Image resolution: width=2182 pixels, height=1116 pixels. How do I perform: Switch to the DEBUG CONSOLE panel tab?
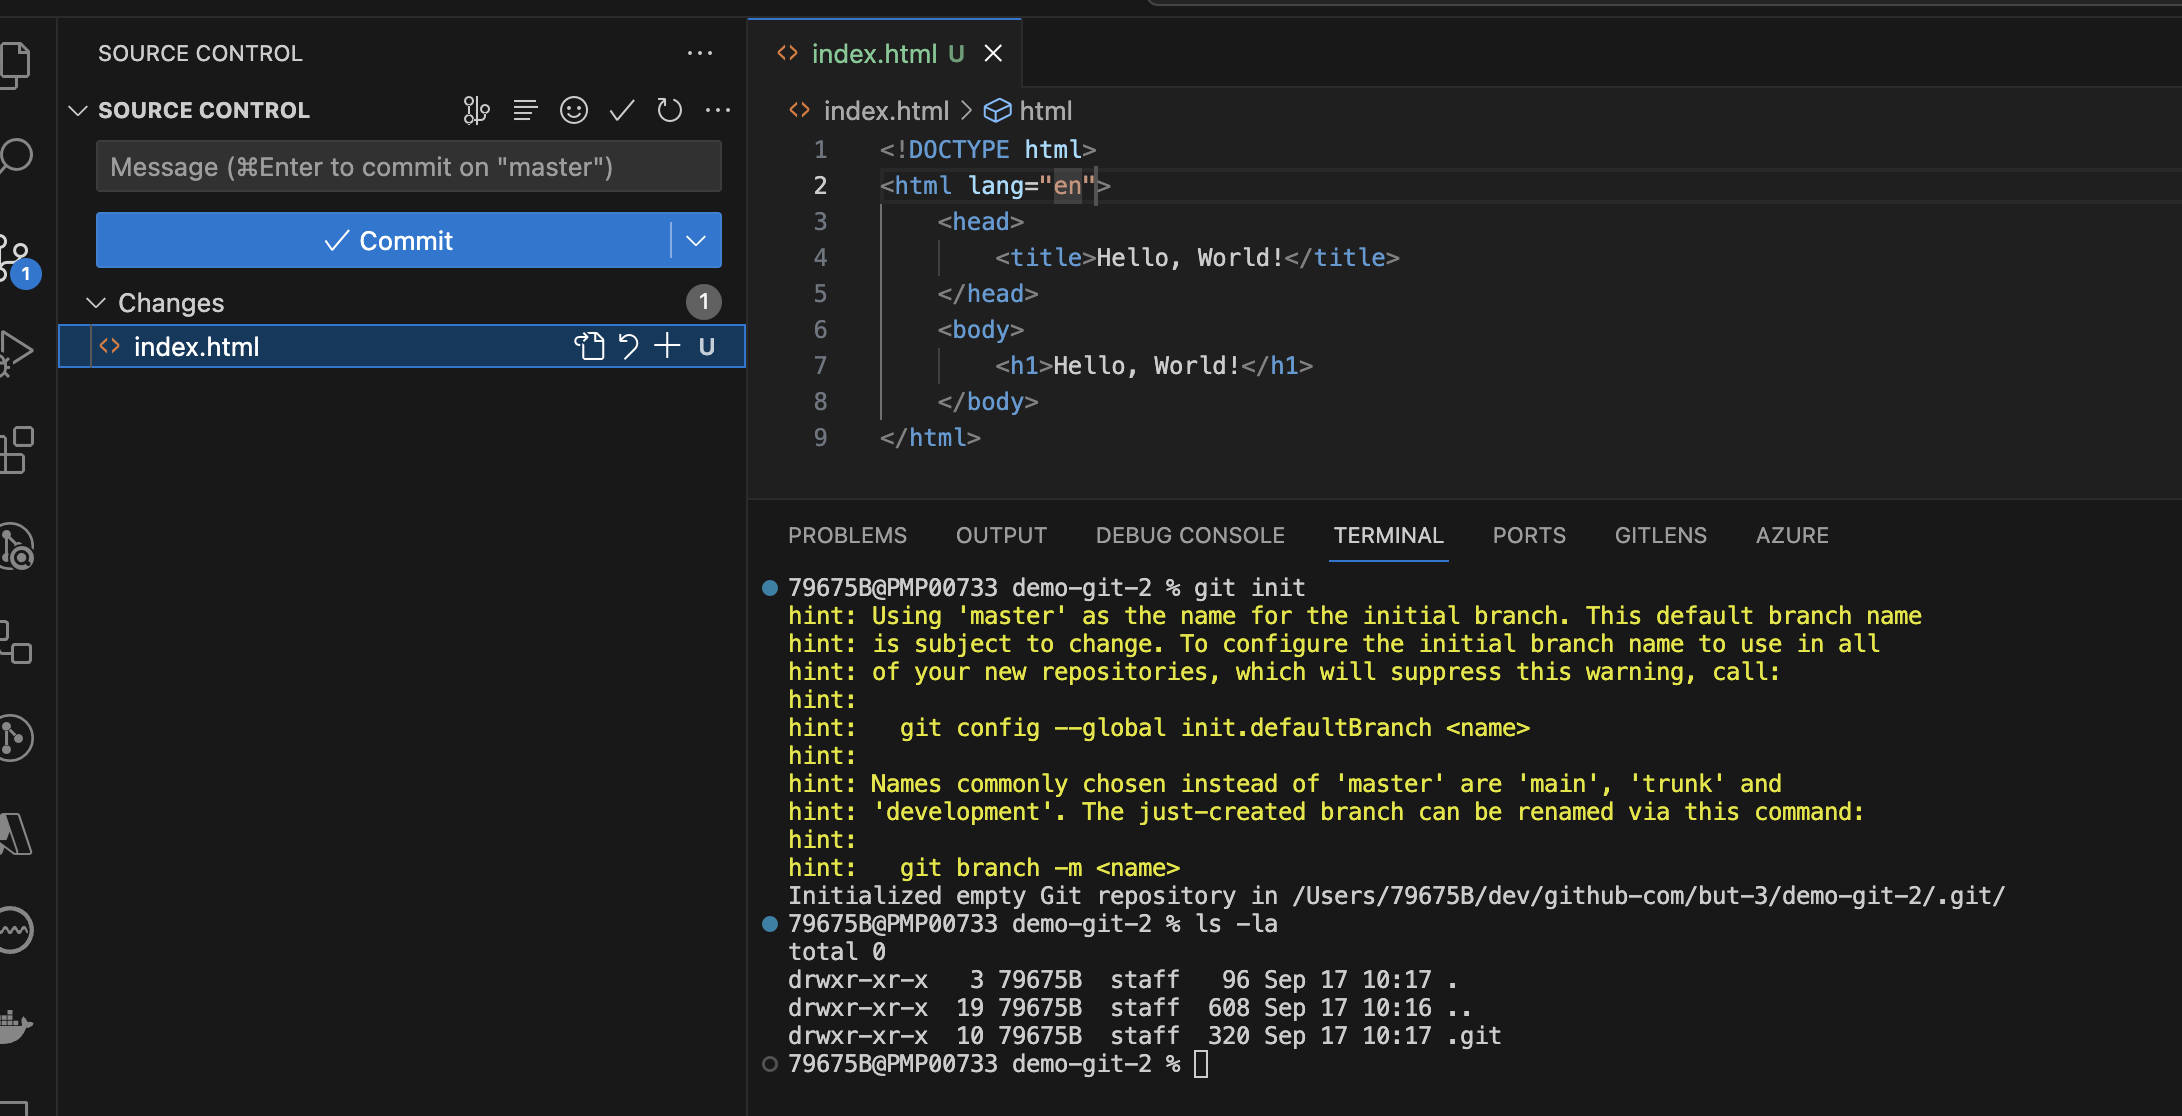[1190, 535]
